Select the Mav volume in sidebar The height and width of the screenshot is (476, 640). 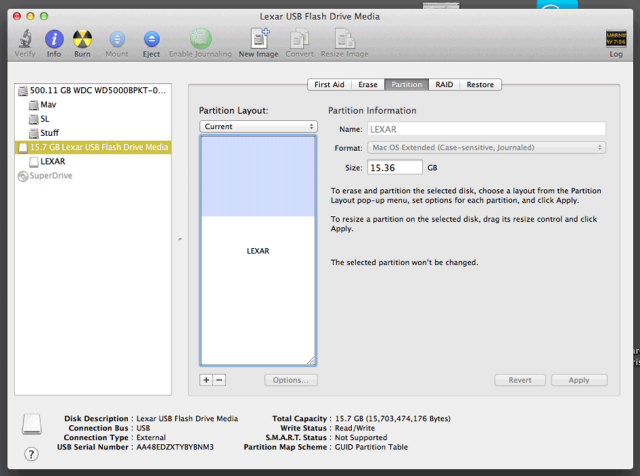[93, 105]
